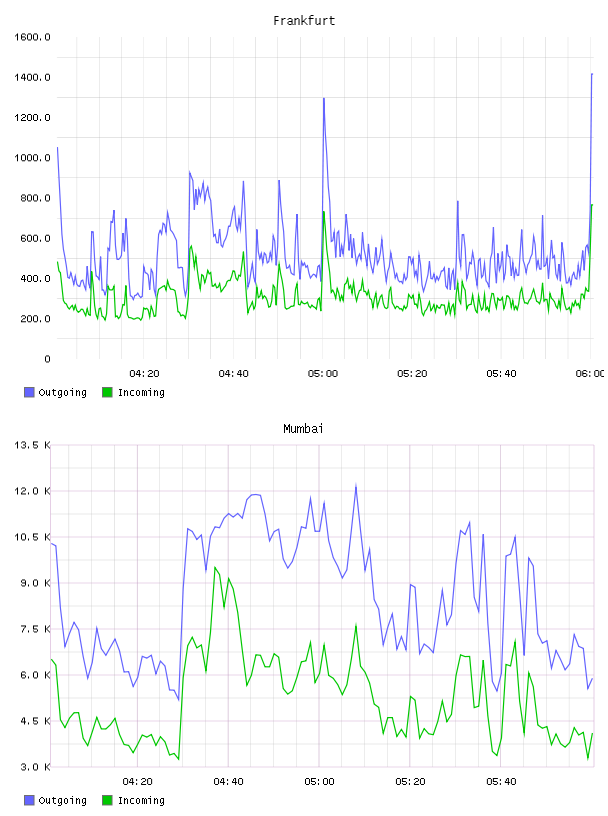Click the 400.0 y-axis label in Frankfurt chart
The width and height of the screenshot is (608, 816).
pyautogui.click(x=35, y=278)
